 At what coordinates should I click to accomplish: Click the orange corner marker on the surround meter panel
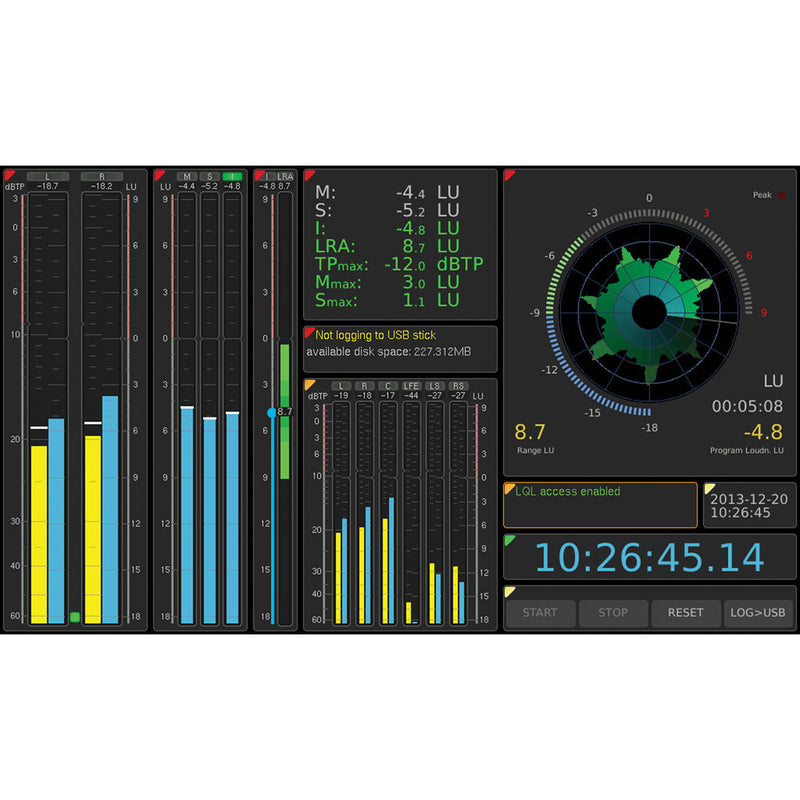309,384
